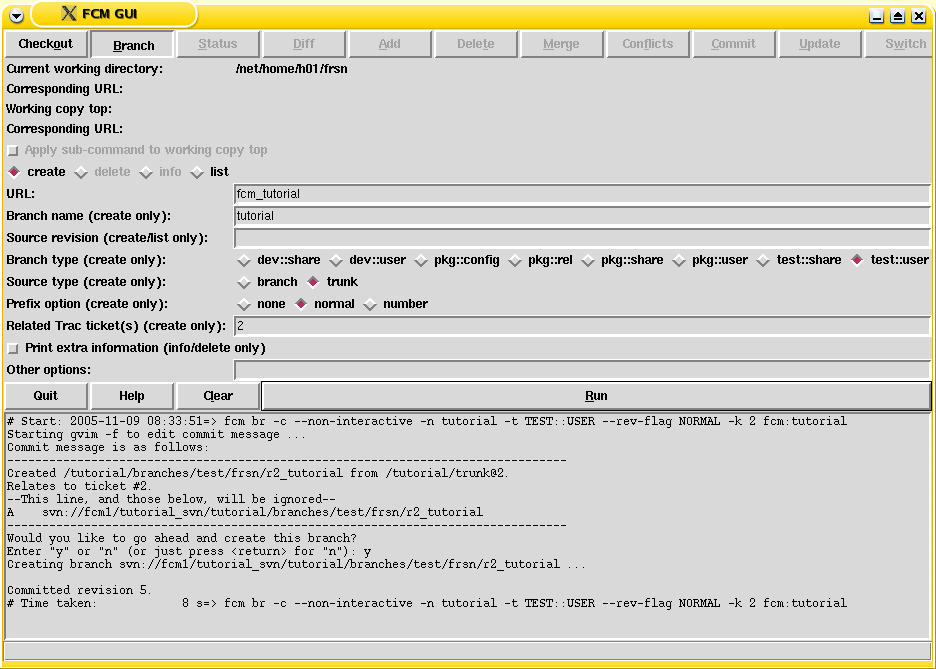Open Help from the bottom button row
Screen dimensions: 936x669
(x=131, y=396)
